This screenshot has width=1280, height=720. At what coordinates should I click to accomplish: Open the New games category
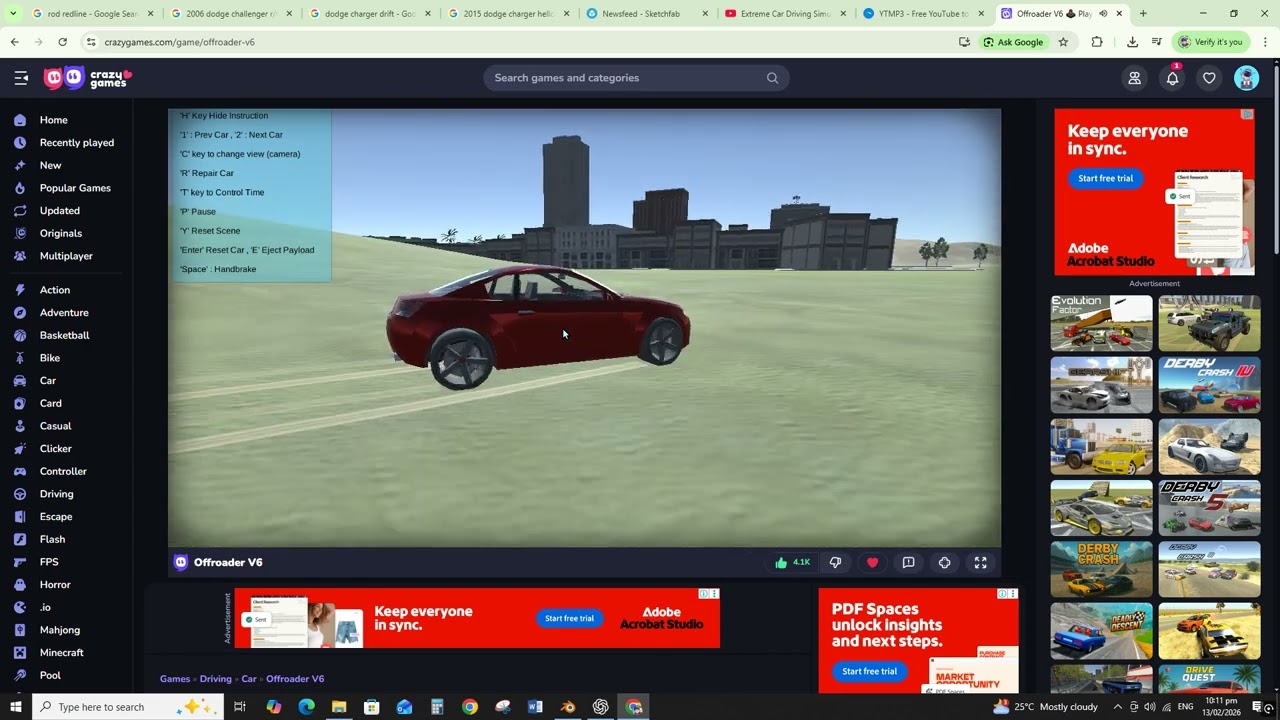pyautogui.click(x=50, y=165)
